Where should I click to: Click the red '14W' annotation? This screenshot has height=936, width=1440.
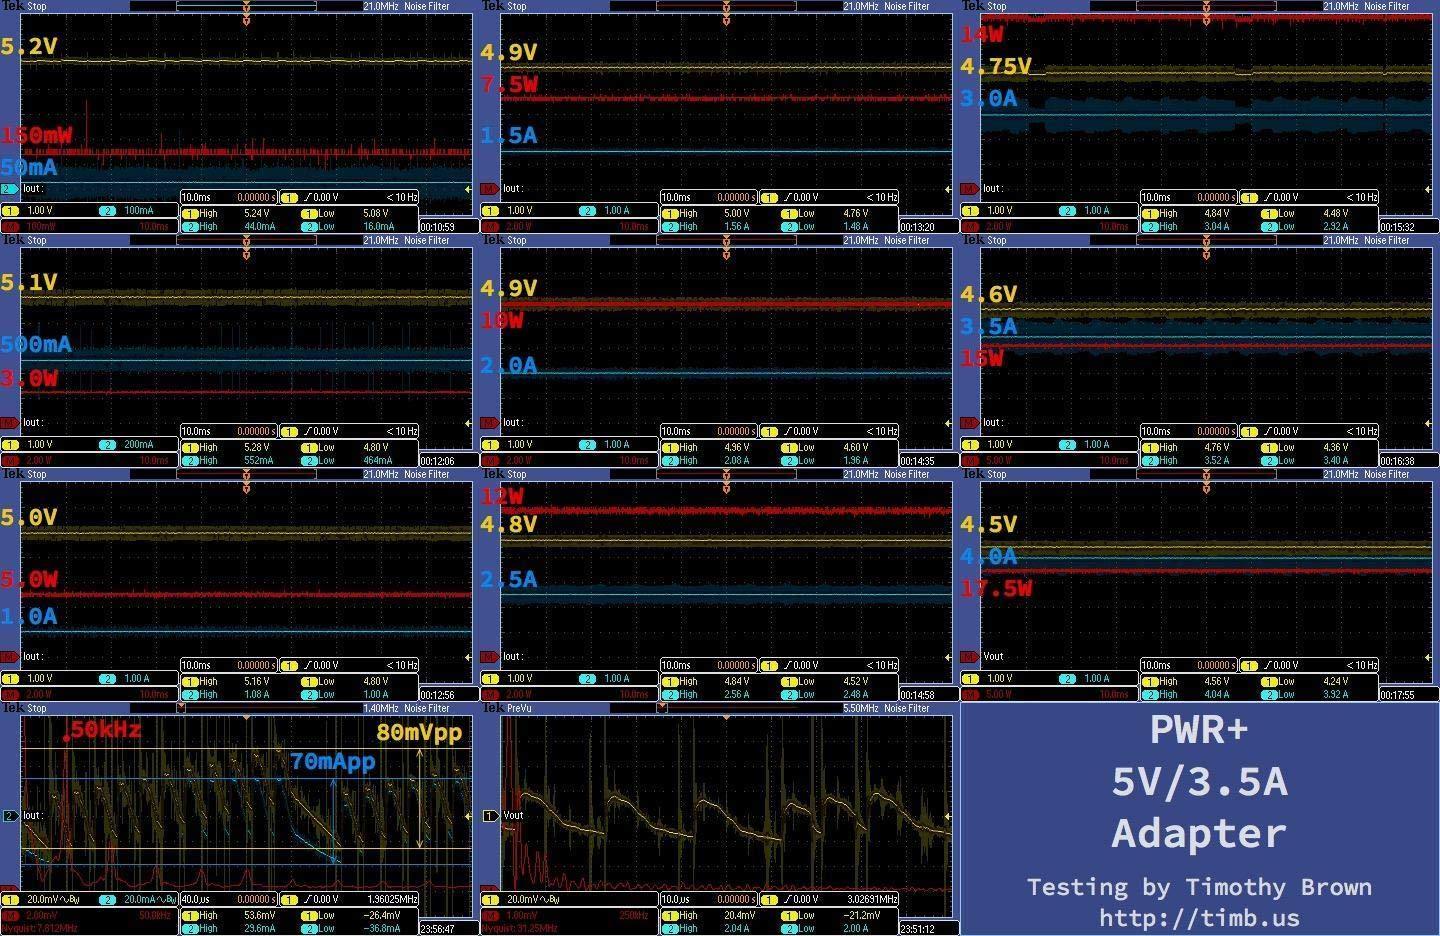(981, 34)
